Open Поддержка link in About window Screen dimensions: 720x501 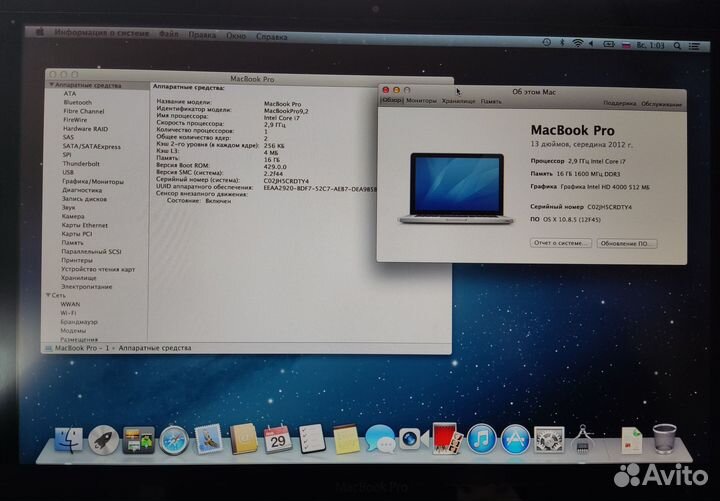click(619, 103)
